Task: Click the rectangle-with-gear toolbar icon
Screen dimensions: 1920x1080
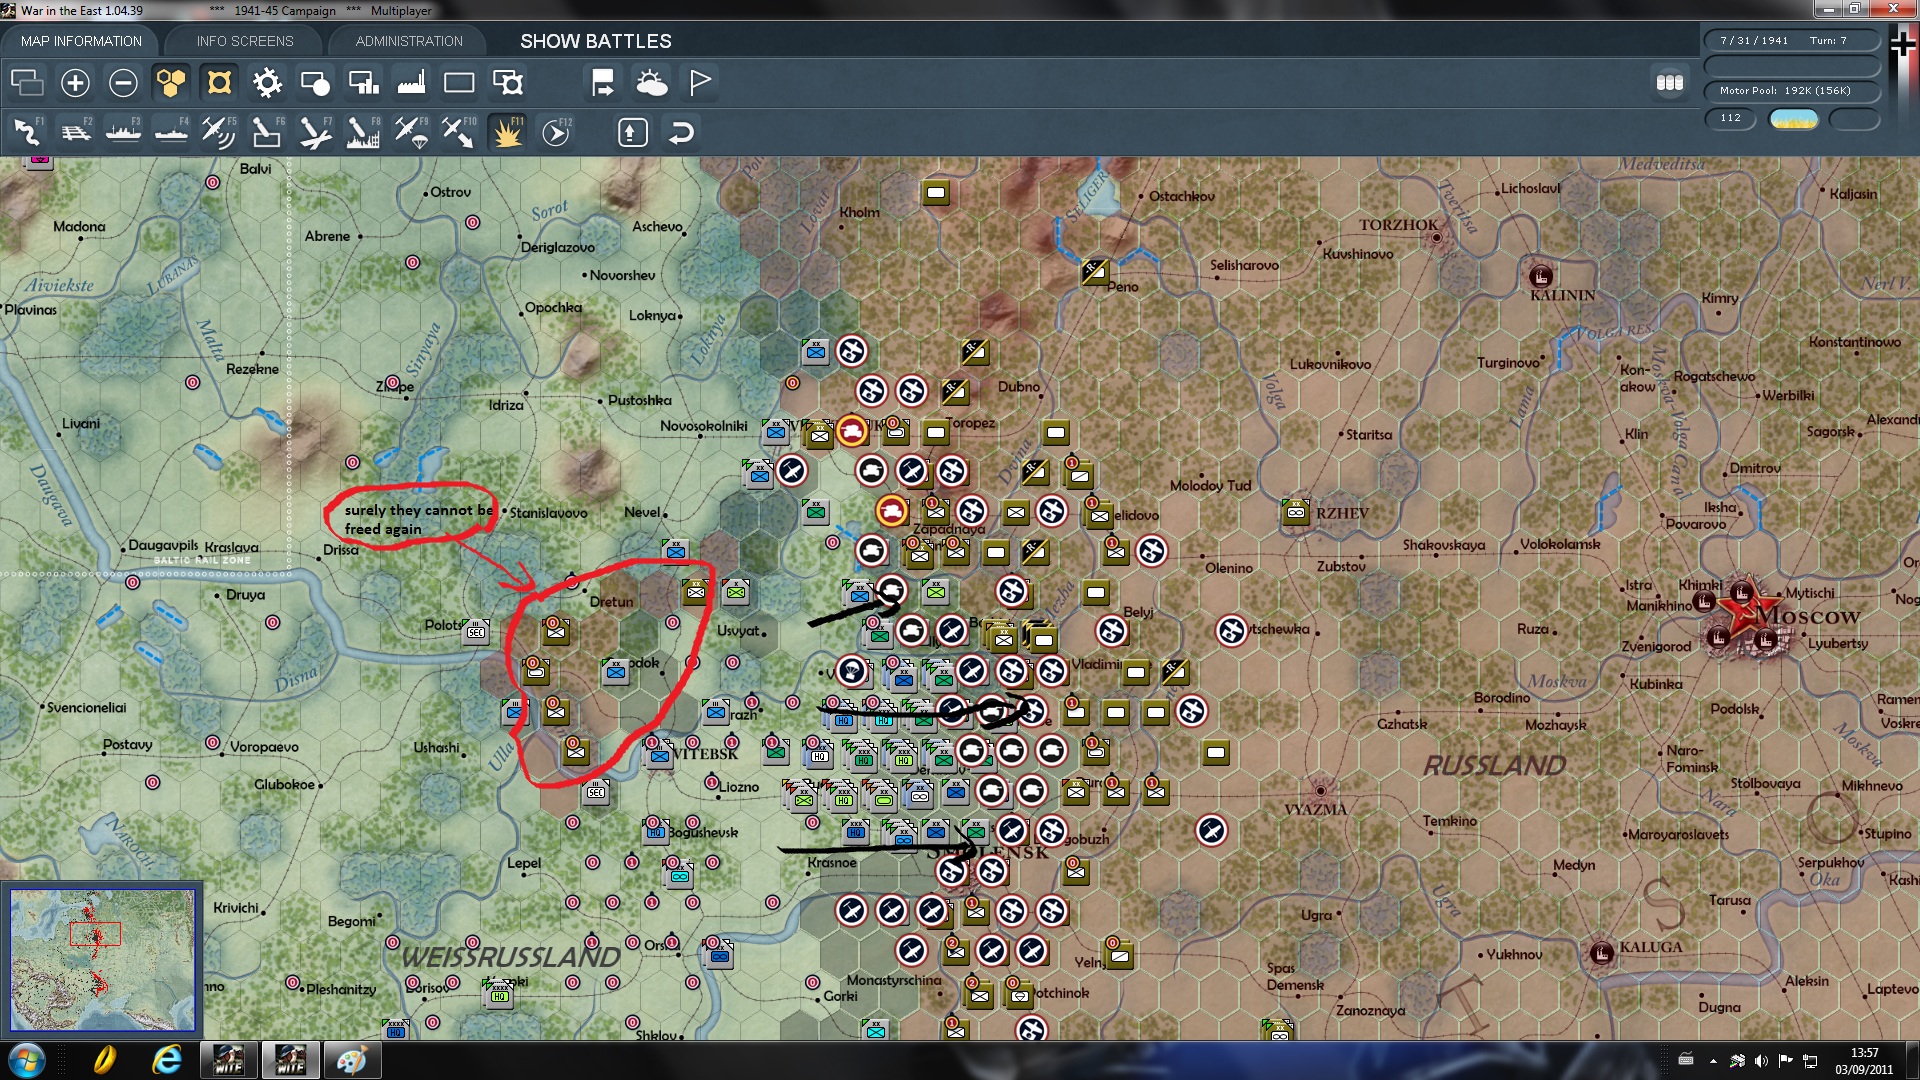Action: point(507,82)
